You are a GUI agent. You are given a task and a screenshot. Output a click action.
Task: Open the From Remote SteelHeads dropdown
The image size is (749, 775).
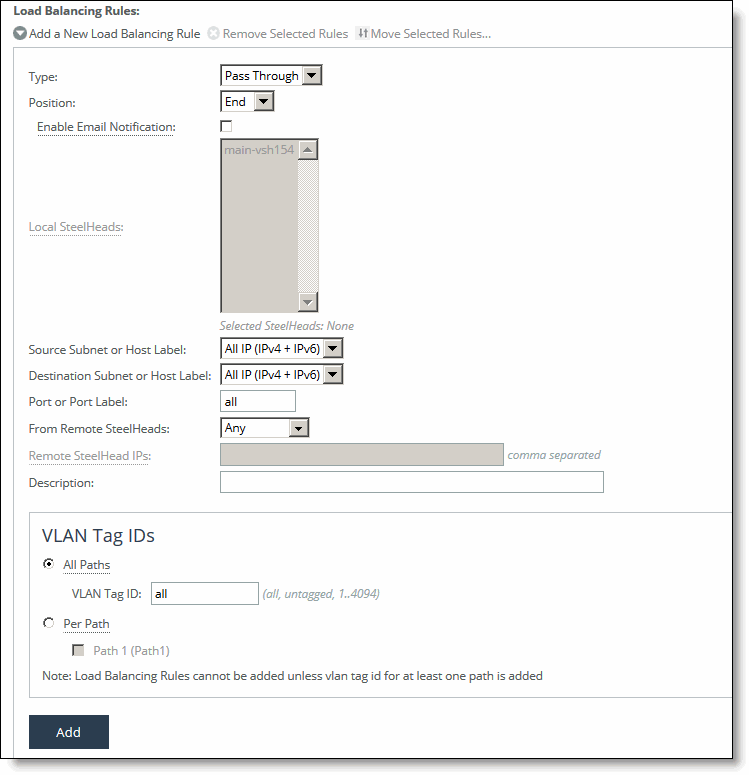click(x=264, y=428)
